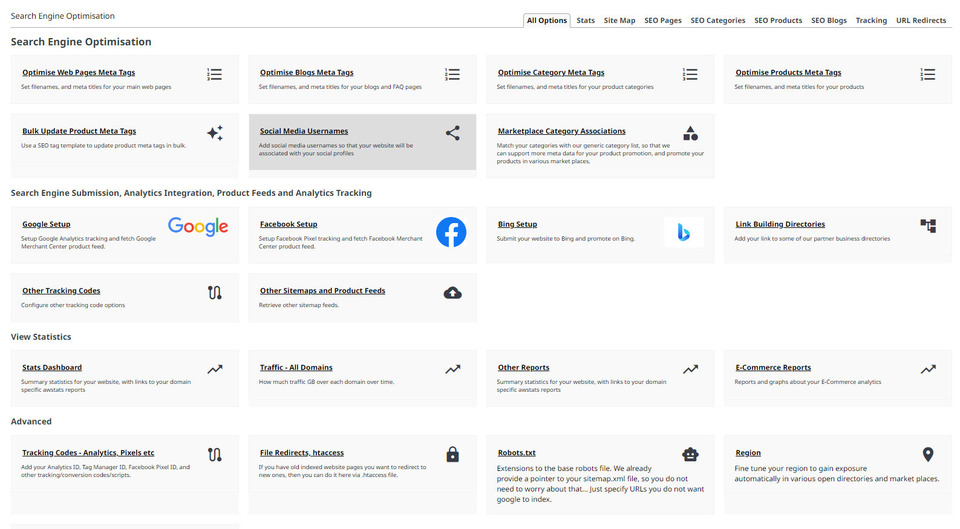The height and width of the screenshot is (529, 960).
Task: Click the trending arrow icon on Stats Dashboard
Action: click(215, 369)
